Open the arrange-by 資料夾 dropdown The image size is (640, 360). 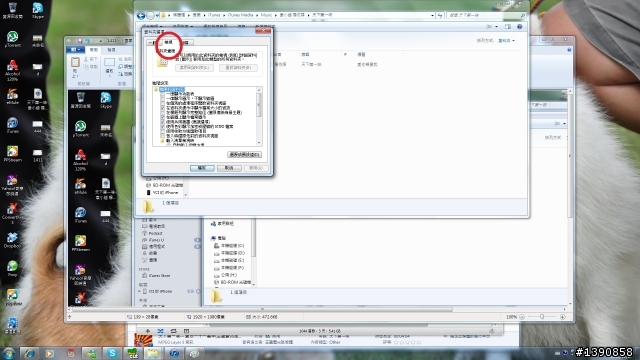coord(507,40)
